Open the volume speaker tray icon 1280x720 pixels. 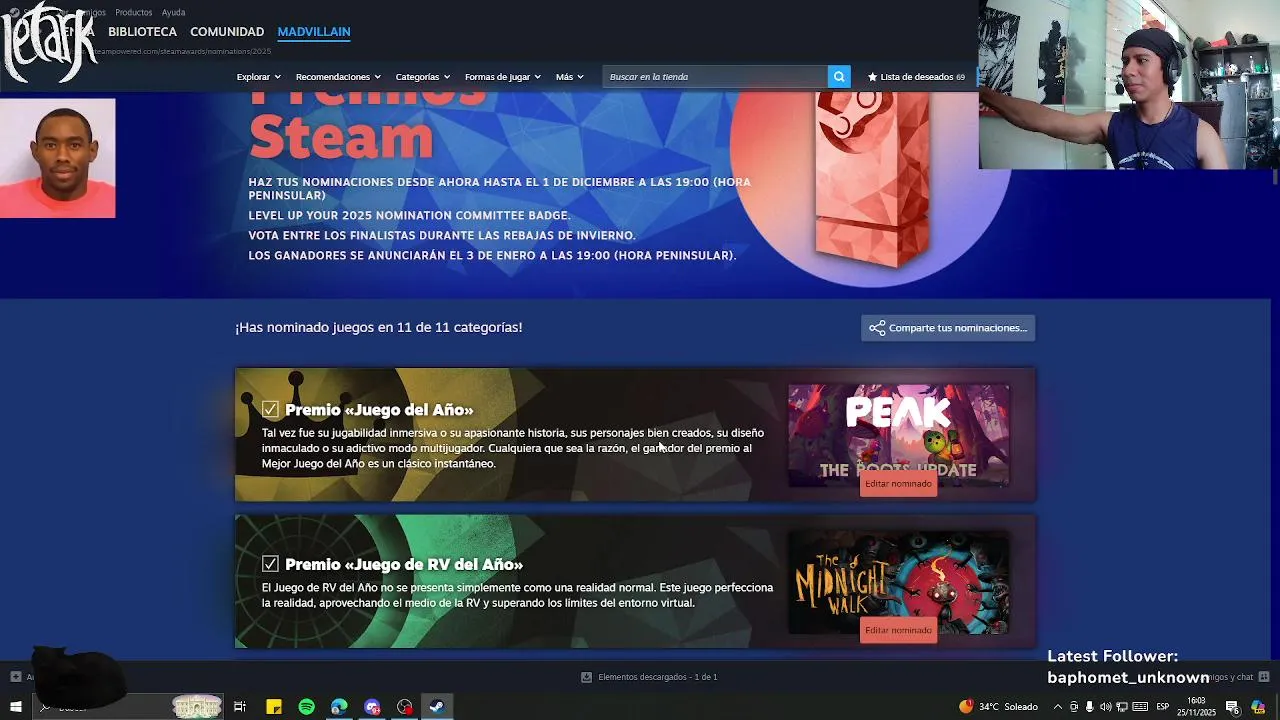tap(1105, 707)
